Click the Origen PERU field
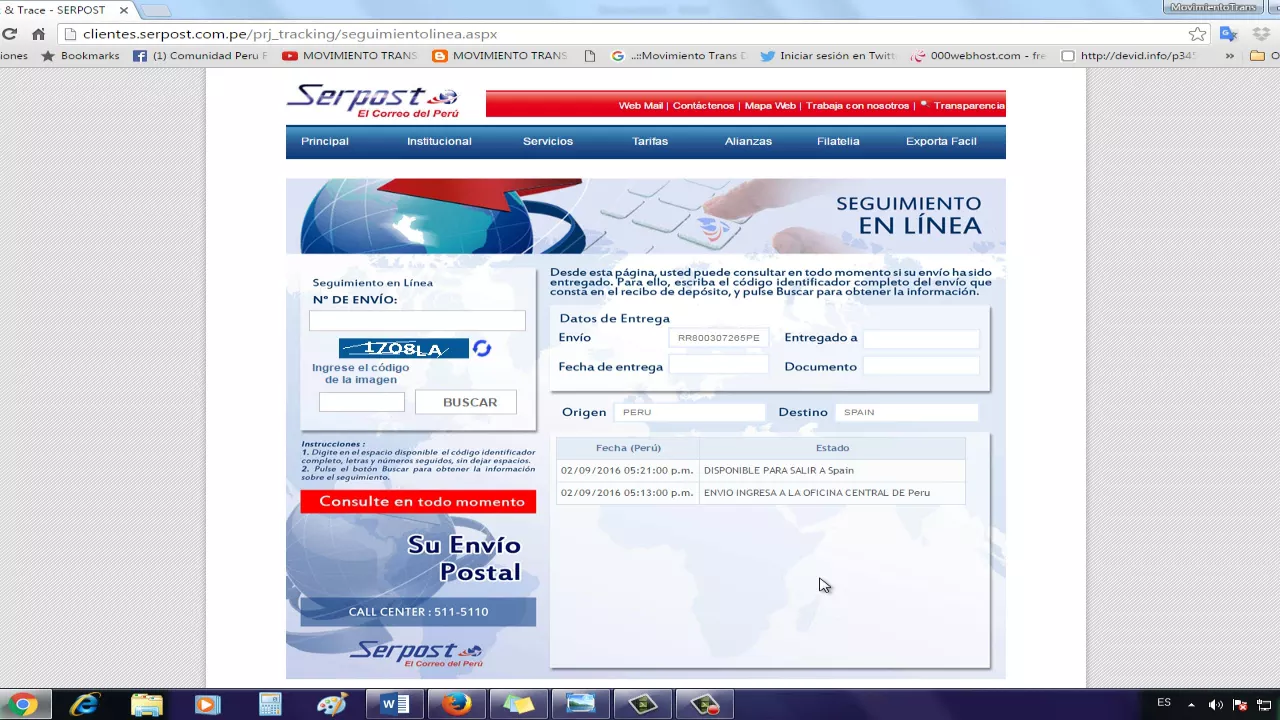This screenshot has height=720, width=1280. coord(690,412)
